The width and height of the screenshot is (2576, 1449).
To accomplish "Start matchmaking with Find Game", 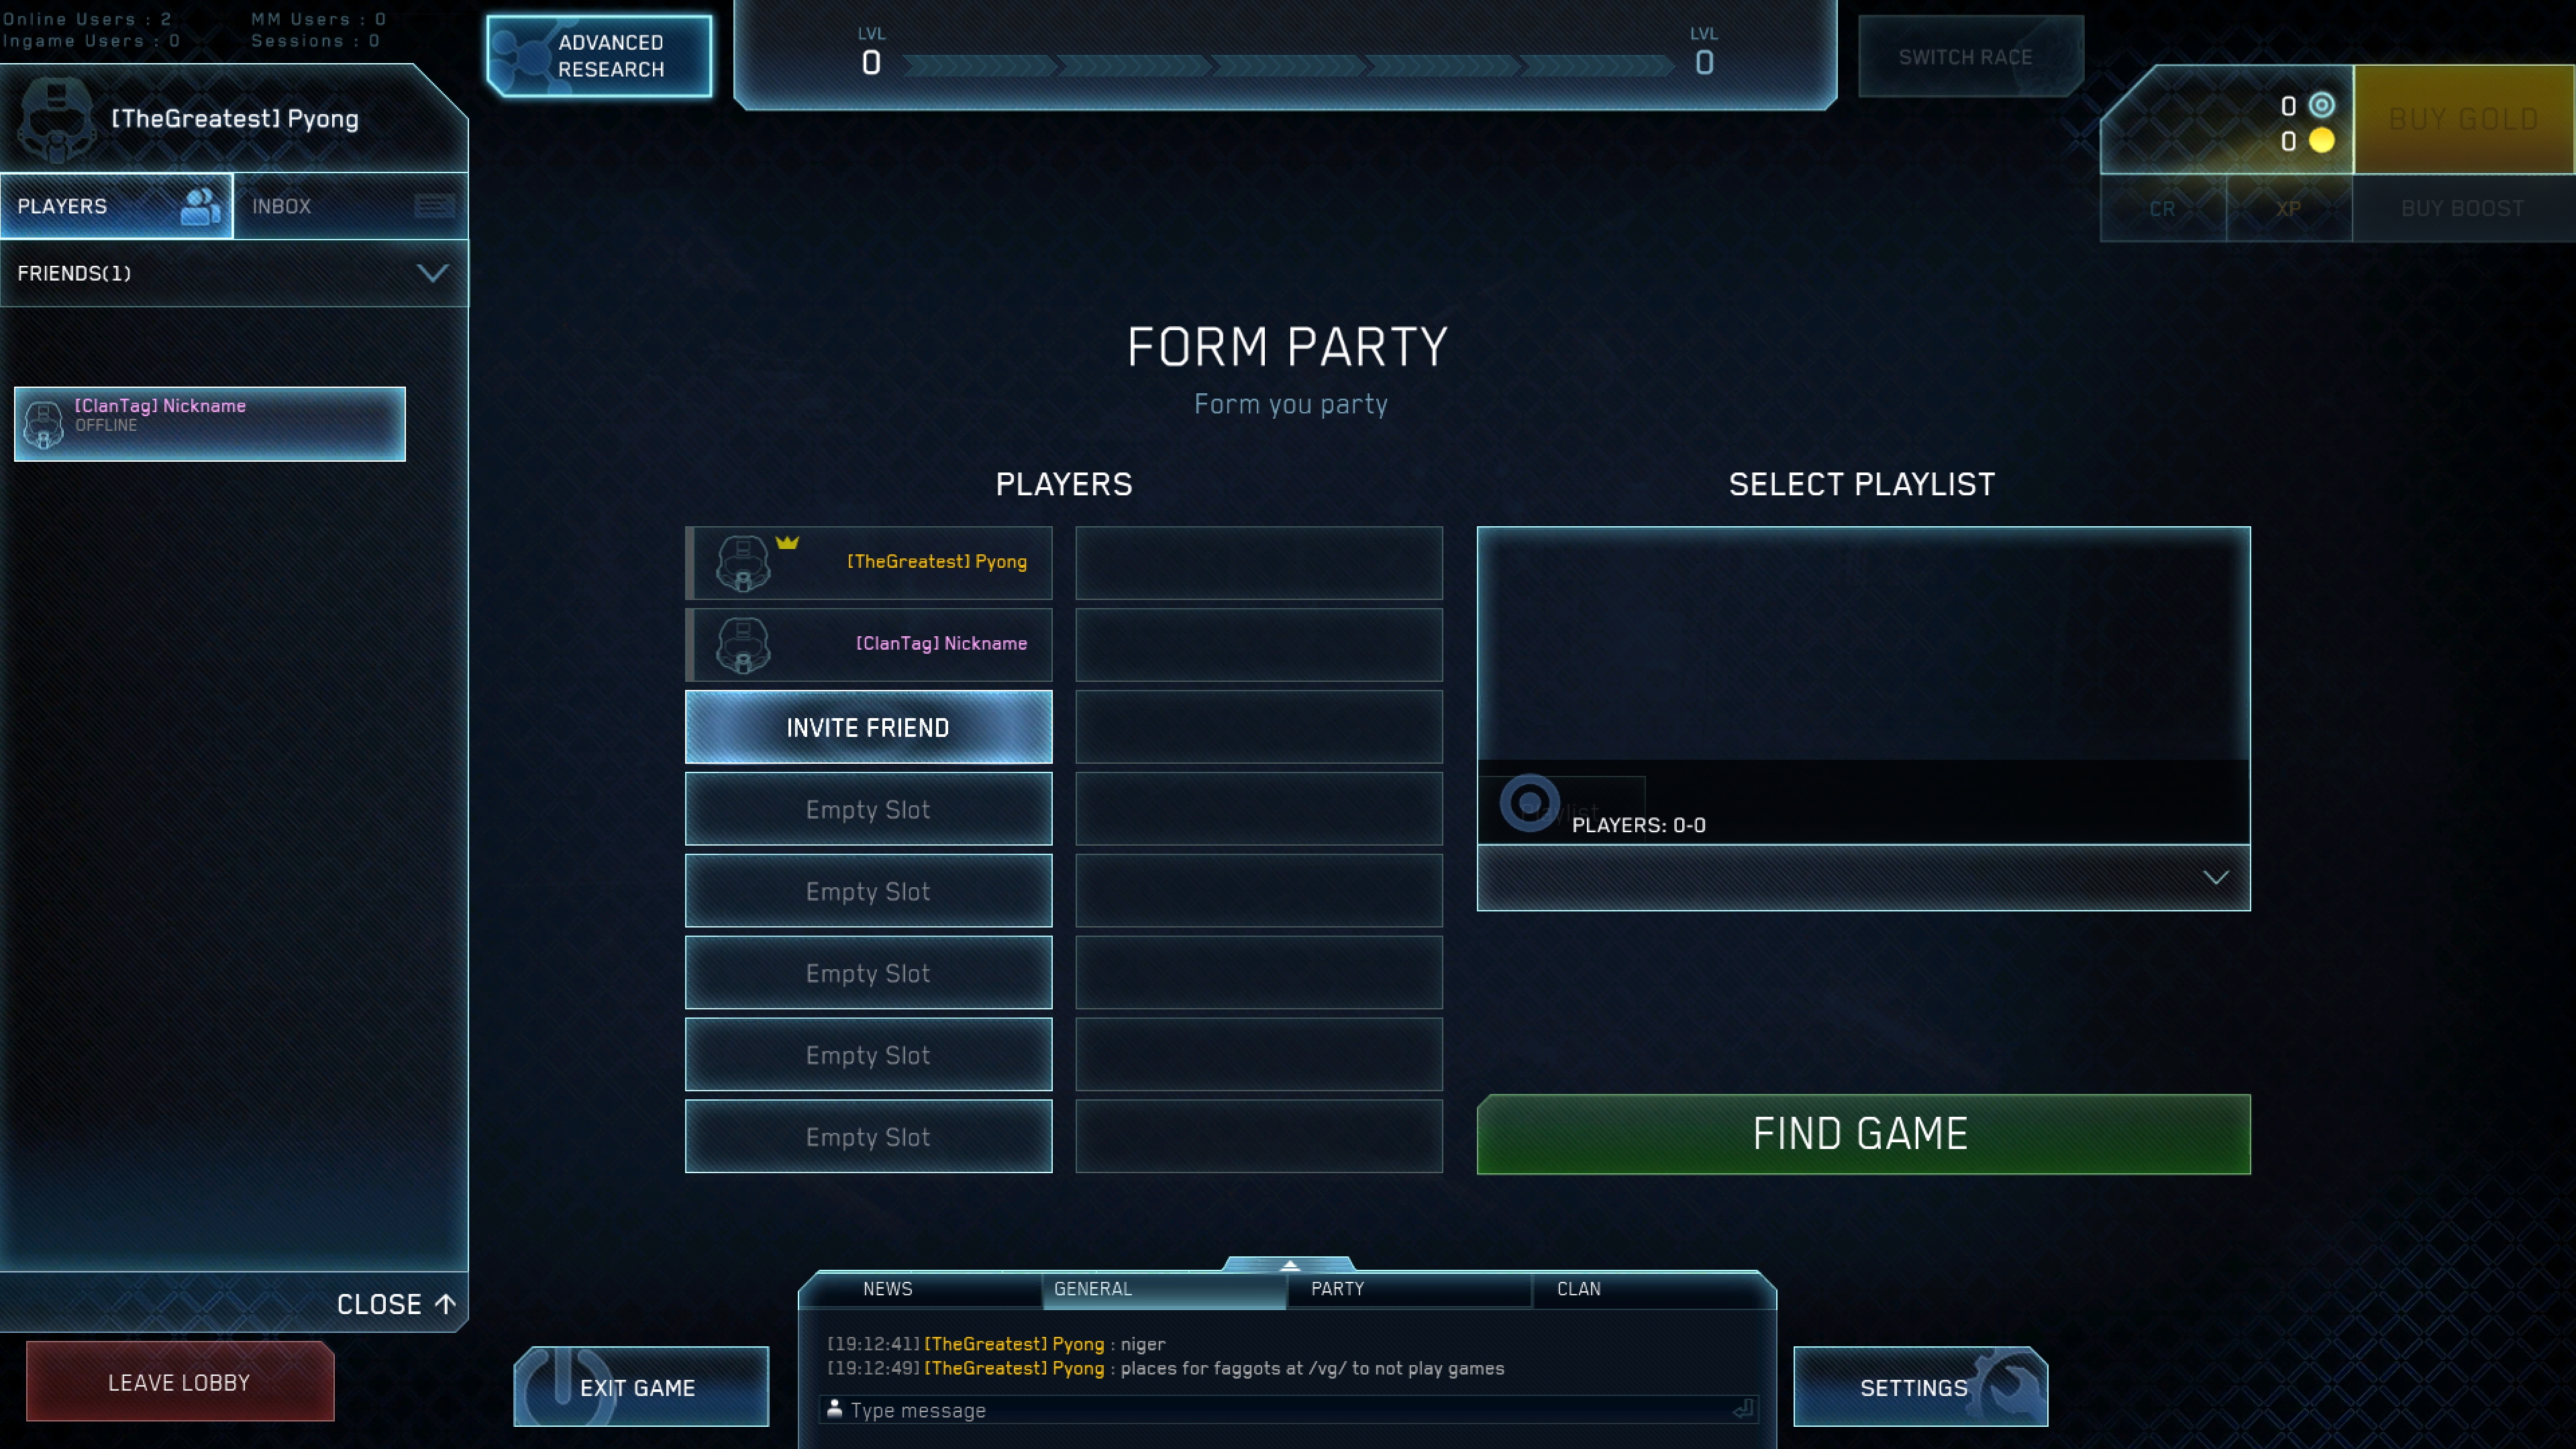I will 1863,1134.
